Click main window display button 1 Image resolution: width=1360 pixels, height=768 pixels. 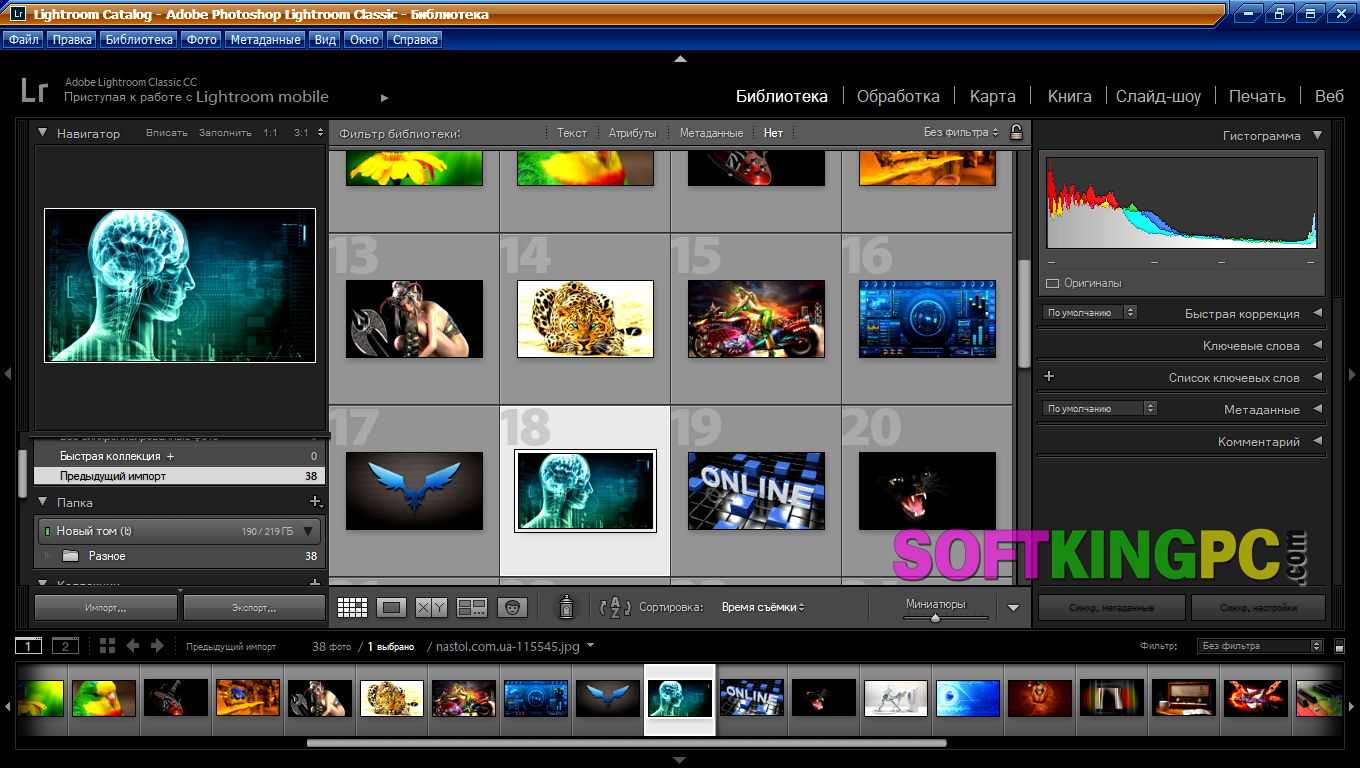29,646
